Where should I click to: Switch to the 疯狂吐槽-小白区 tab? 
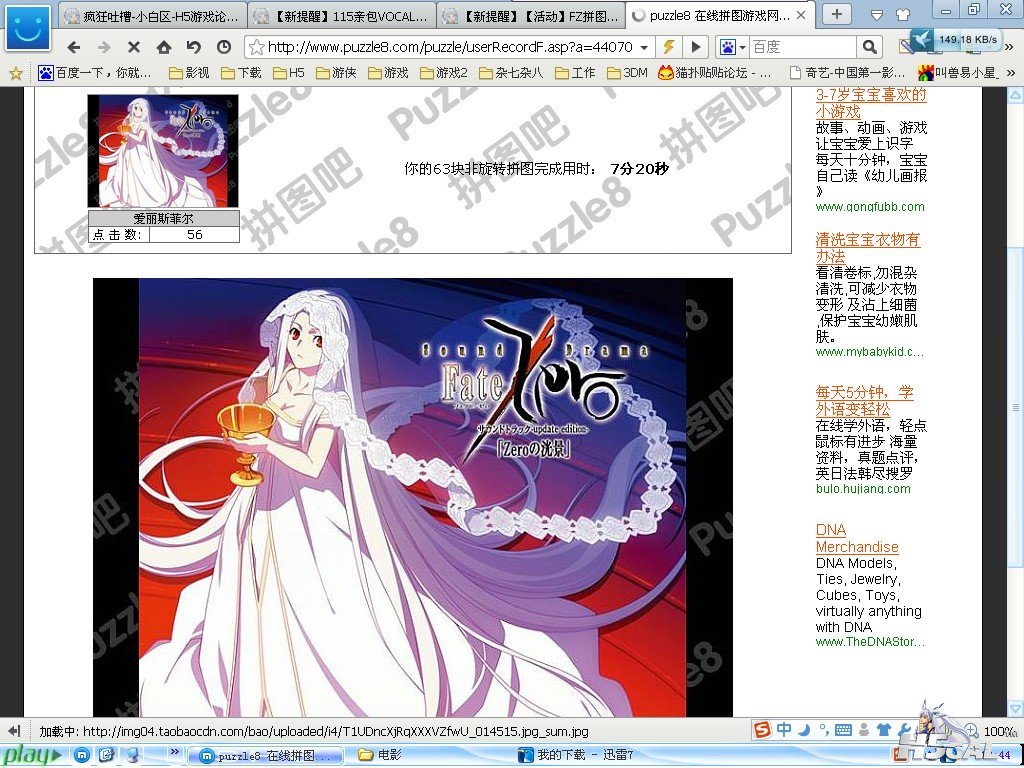[152, 16]
